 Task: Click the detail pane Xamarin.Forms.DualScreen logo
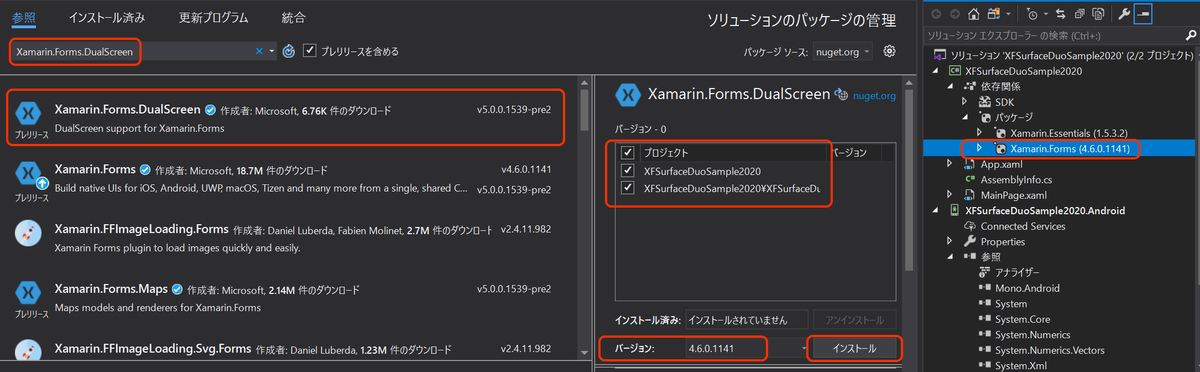tap(629, 95)
